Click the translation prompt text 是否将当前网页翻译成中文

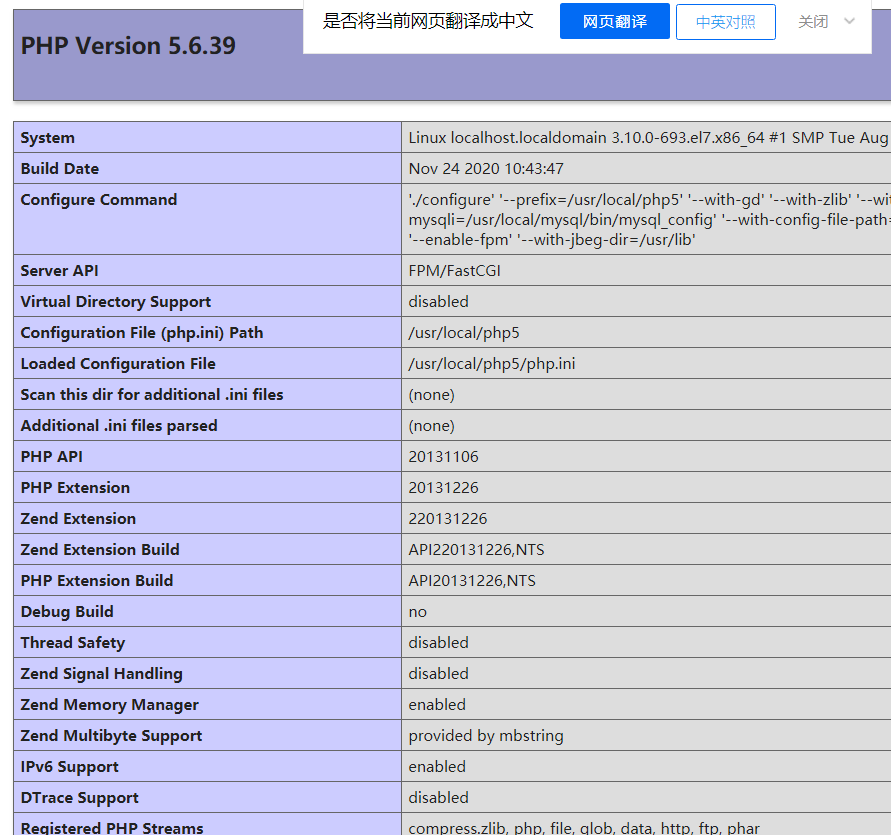(428, 21)
